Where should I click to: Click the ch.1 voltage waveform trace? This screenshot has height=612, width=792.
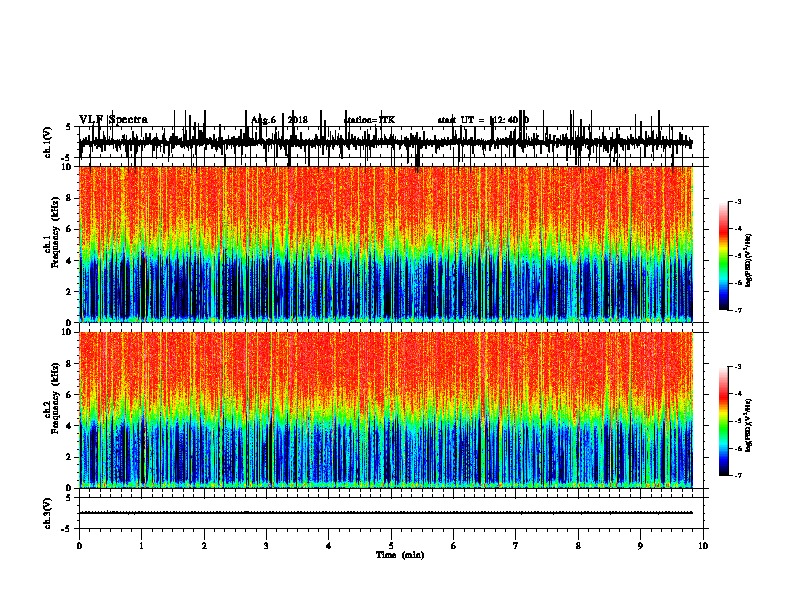tap(385, 141)
